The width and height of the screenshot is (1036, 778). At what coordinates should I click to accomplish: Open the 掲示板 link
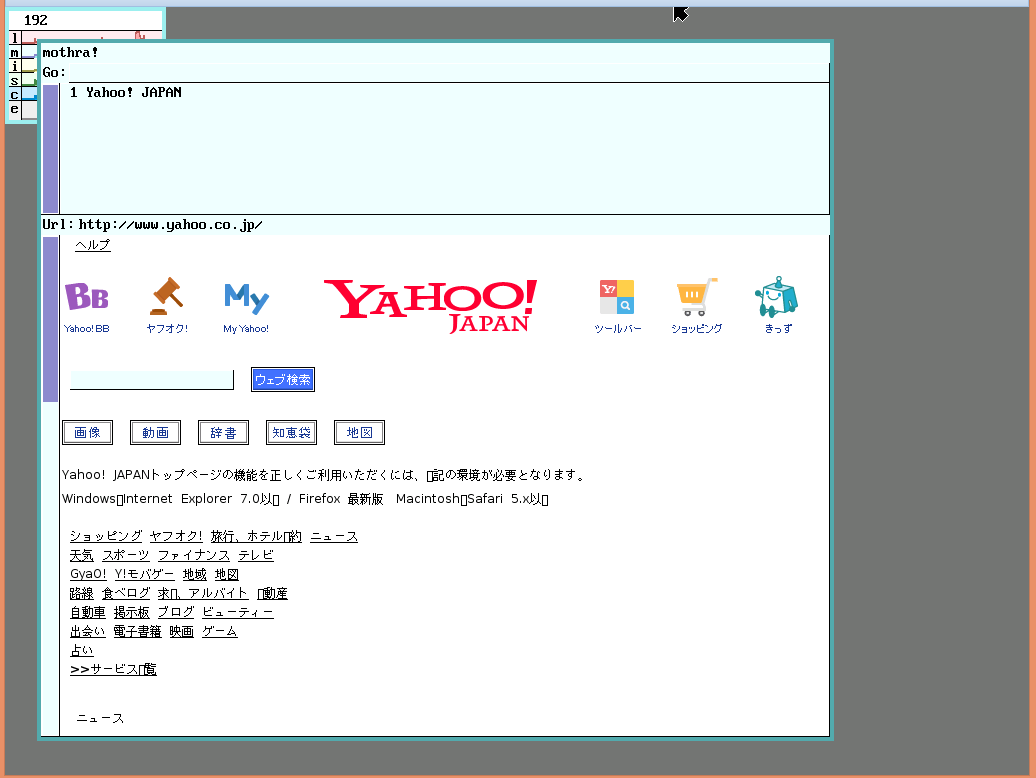pyautogui.click(x=131, y=612)
